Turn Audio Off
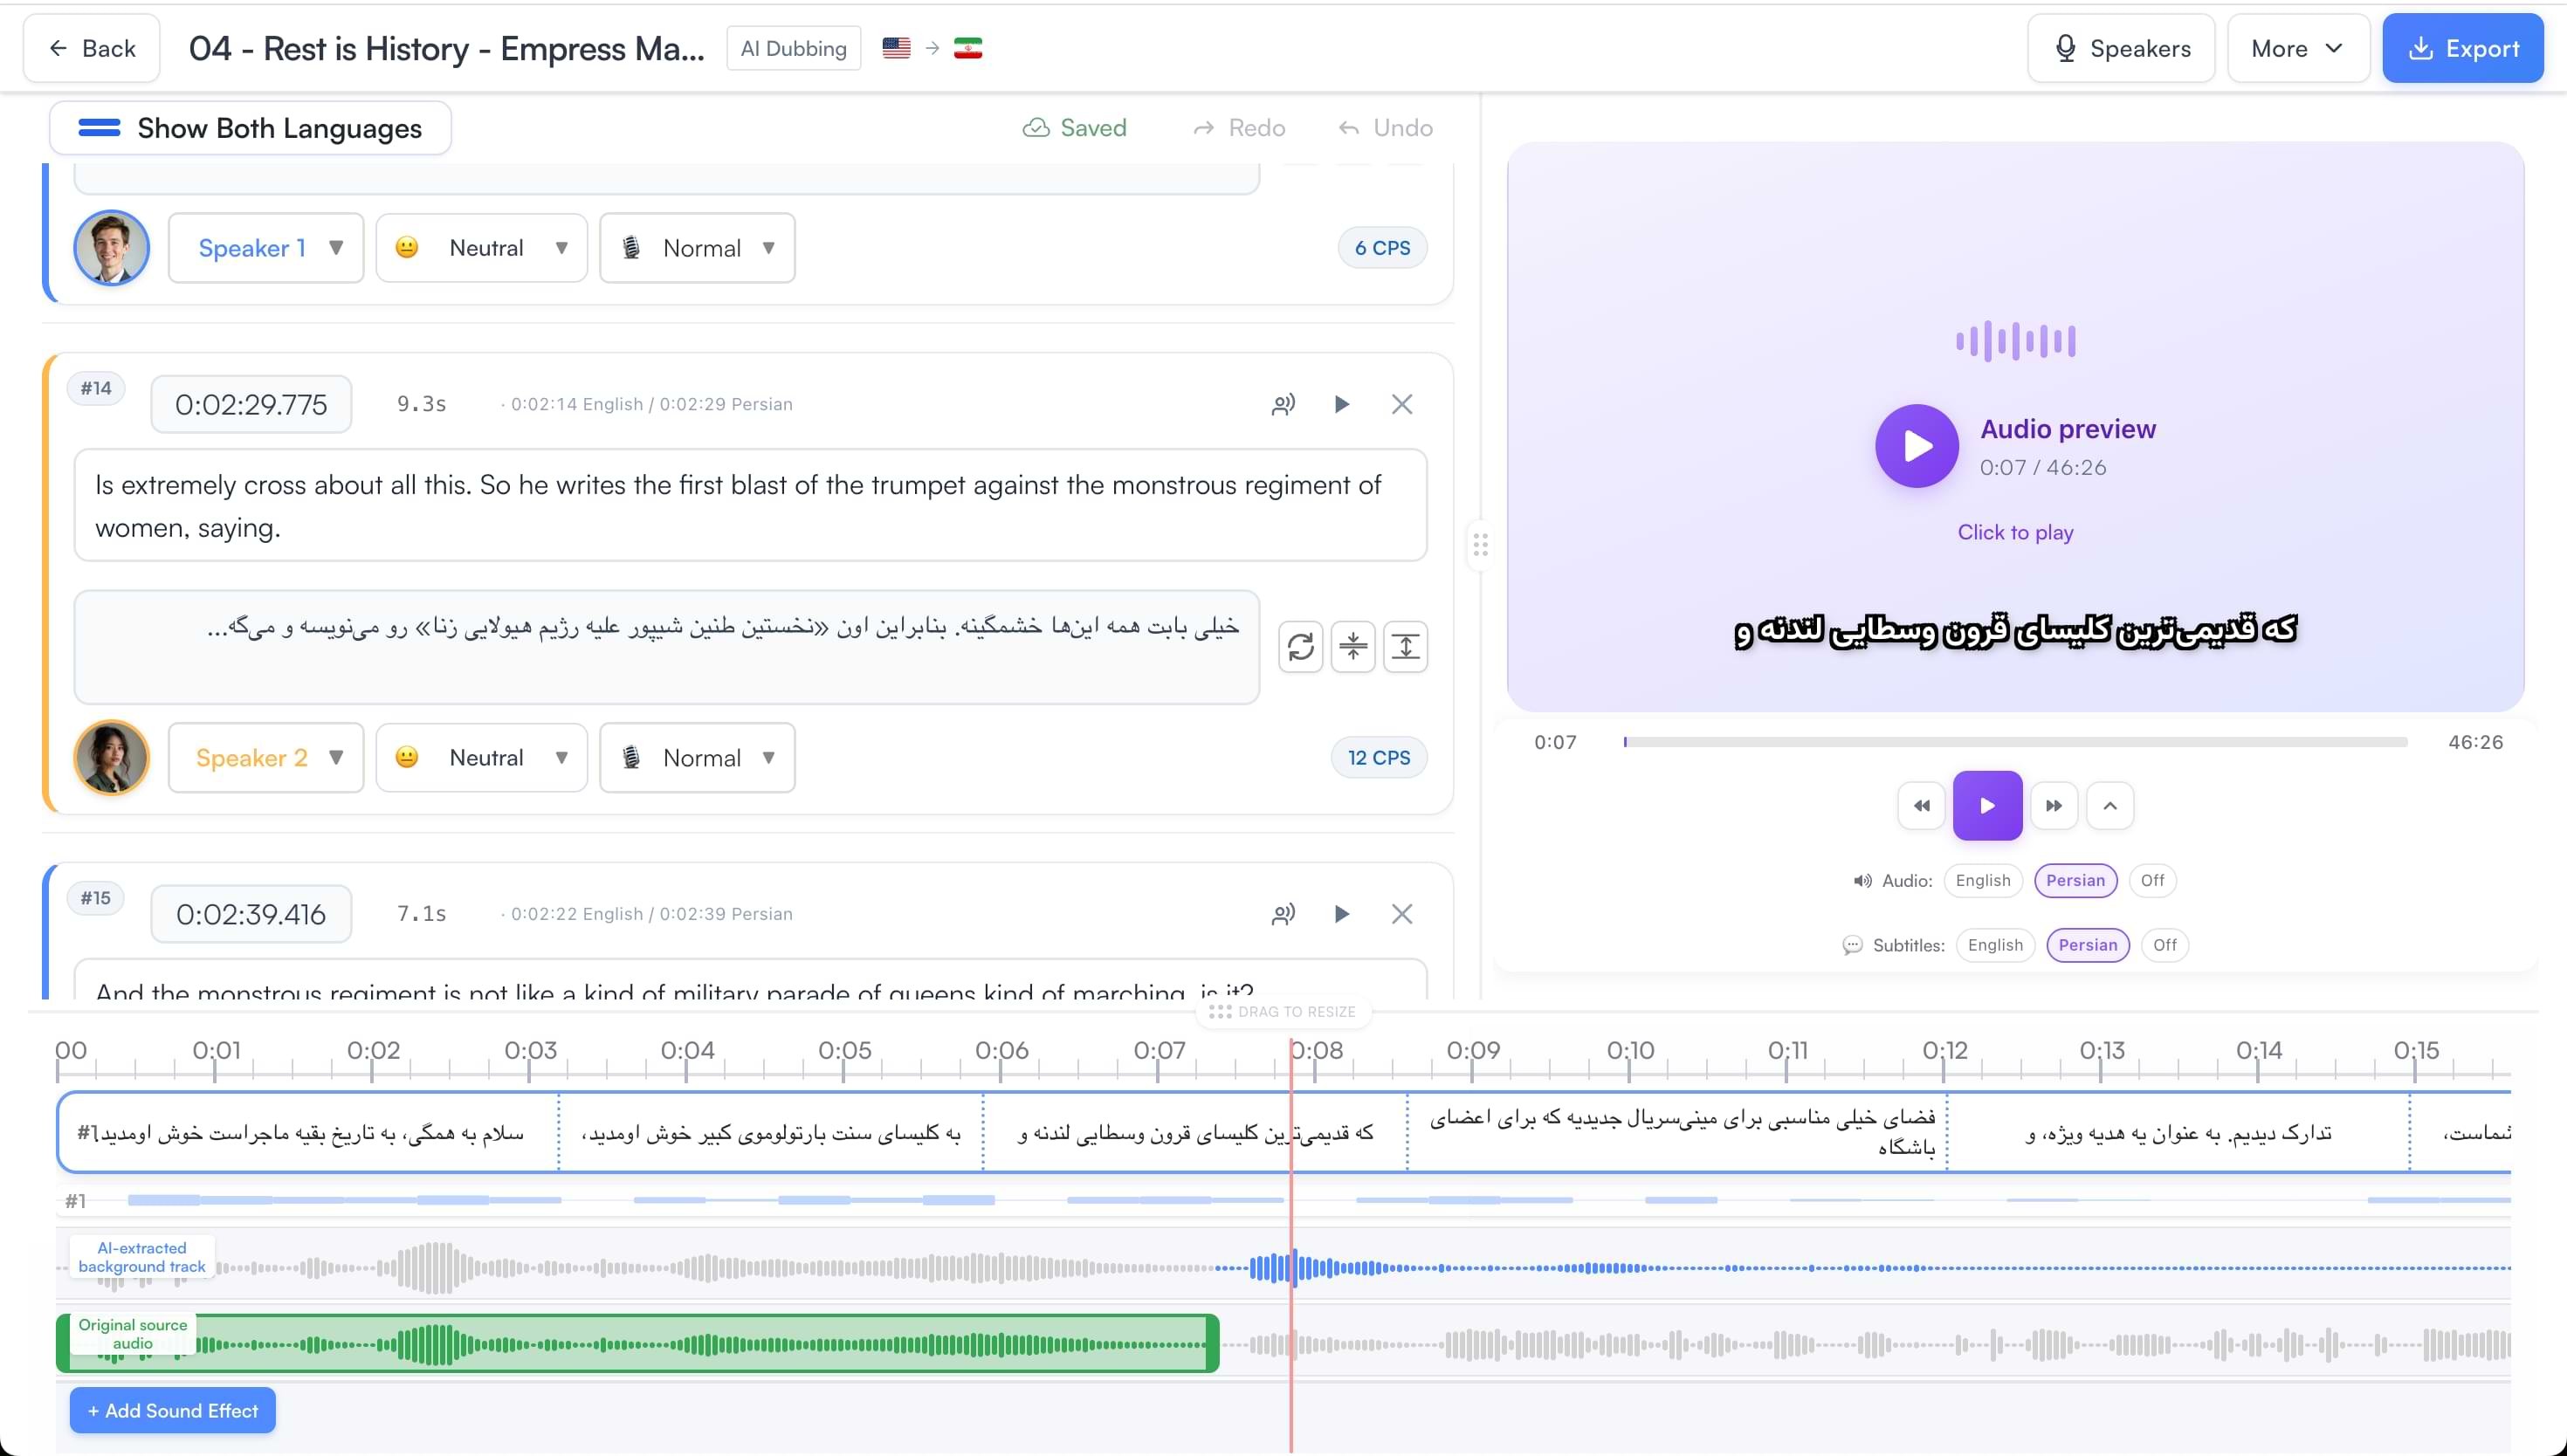This screenshot has width=2567, height=1456. point(2152,881)
